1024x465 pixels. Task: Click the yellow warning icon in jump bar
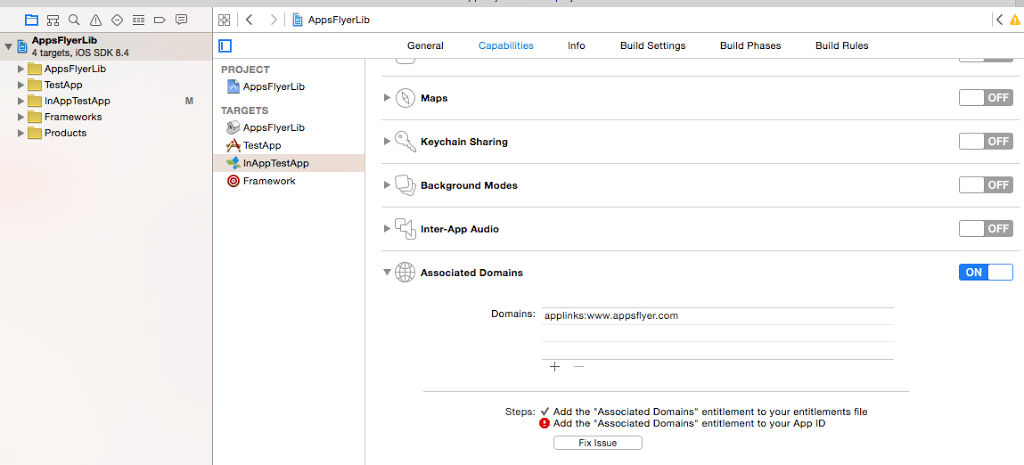pyautogui.click(x=1015, y=20)
